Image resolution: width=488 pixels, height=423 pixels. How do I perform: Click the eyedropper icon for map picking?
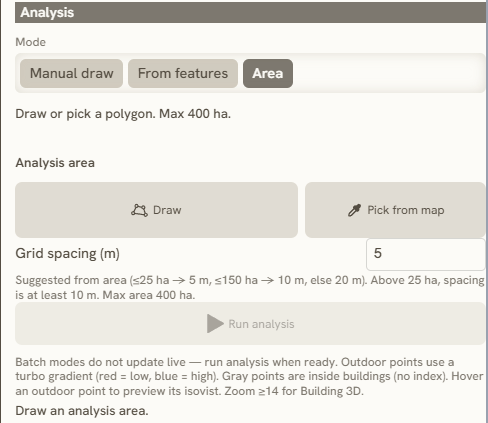[354, 210]
